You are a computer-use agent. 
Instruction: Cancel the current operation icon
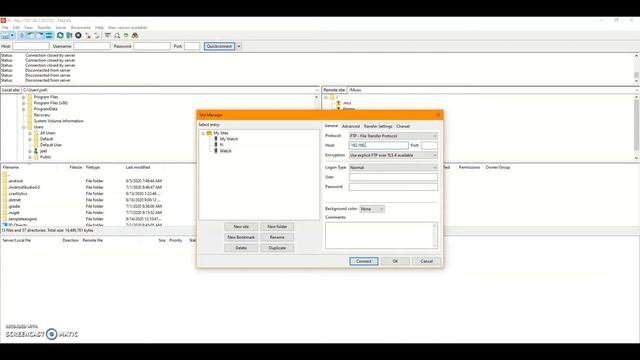pyautogui.click(x=78, y=36)
